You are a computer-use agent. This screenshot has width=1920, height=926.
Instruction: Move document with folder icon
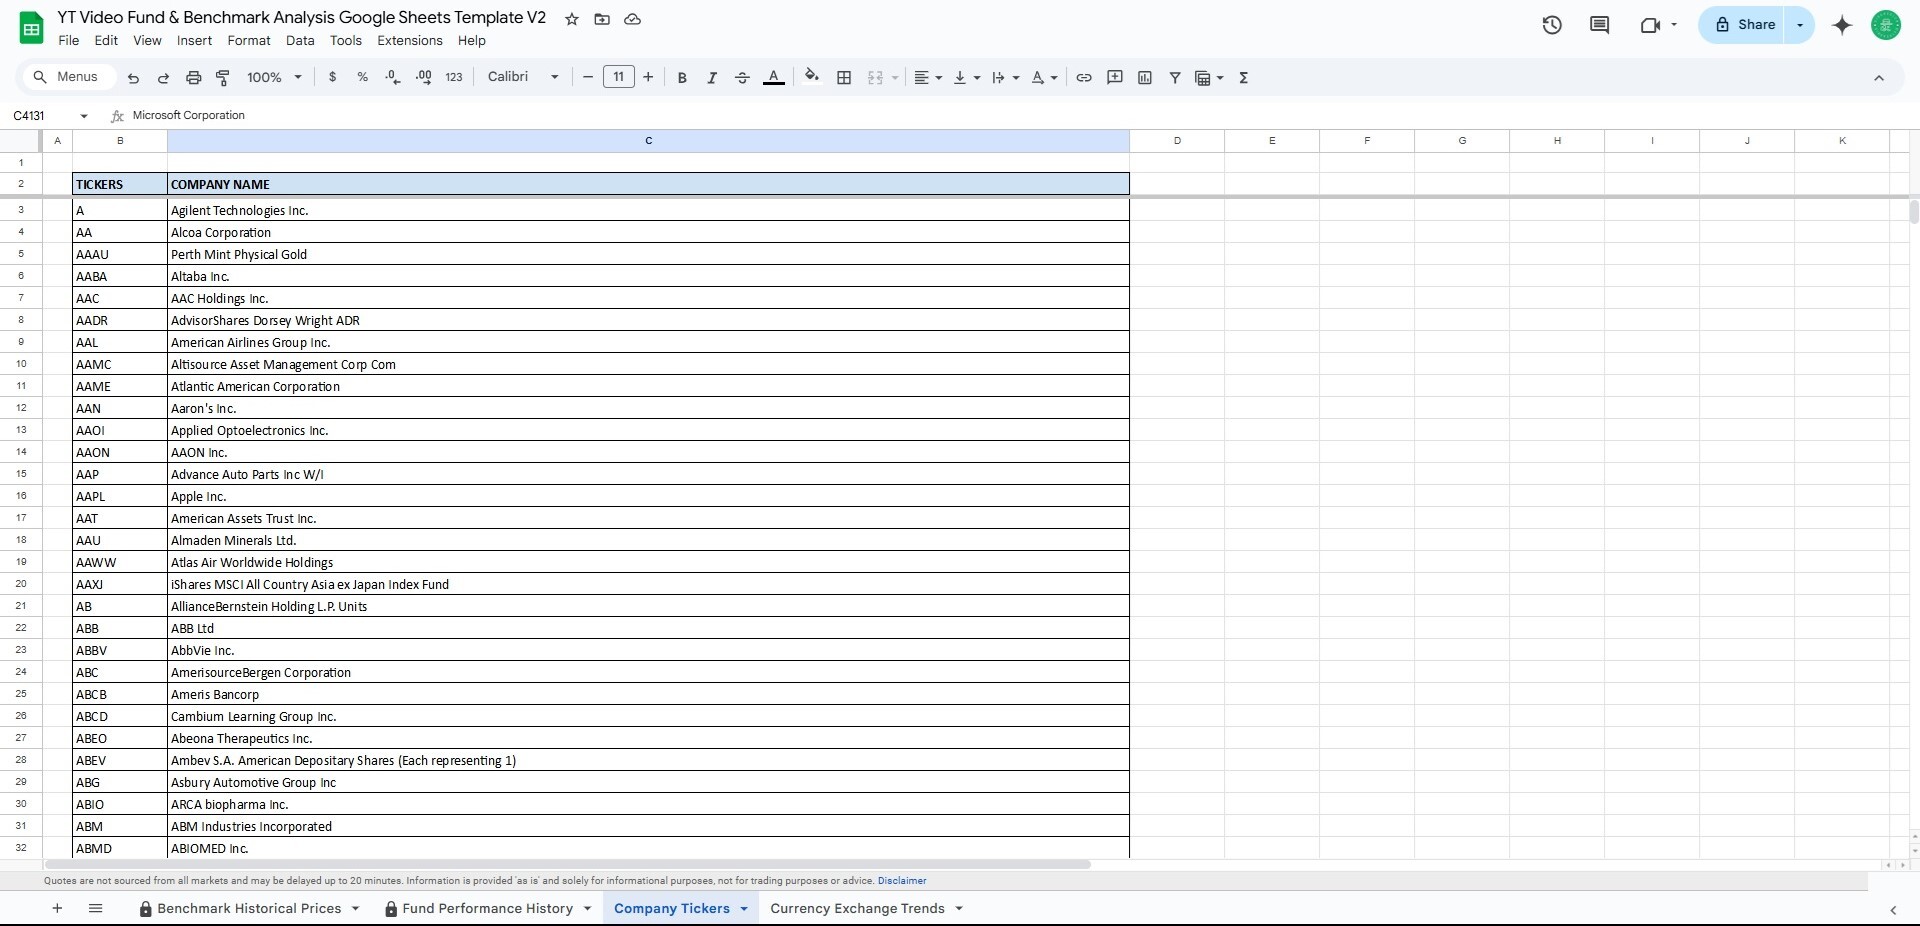coord(602,19)
